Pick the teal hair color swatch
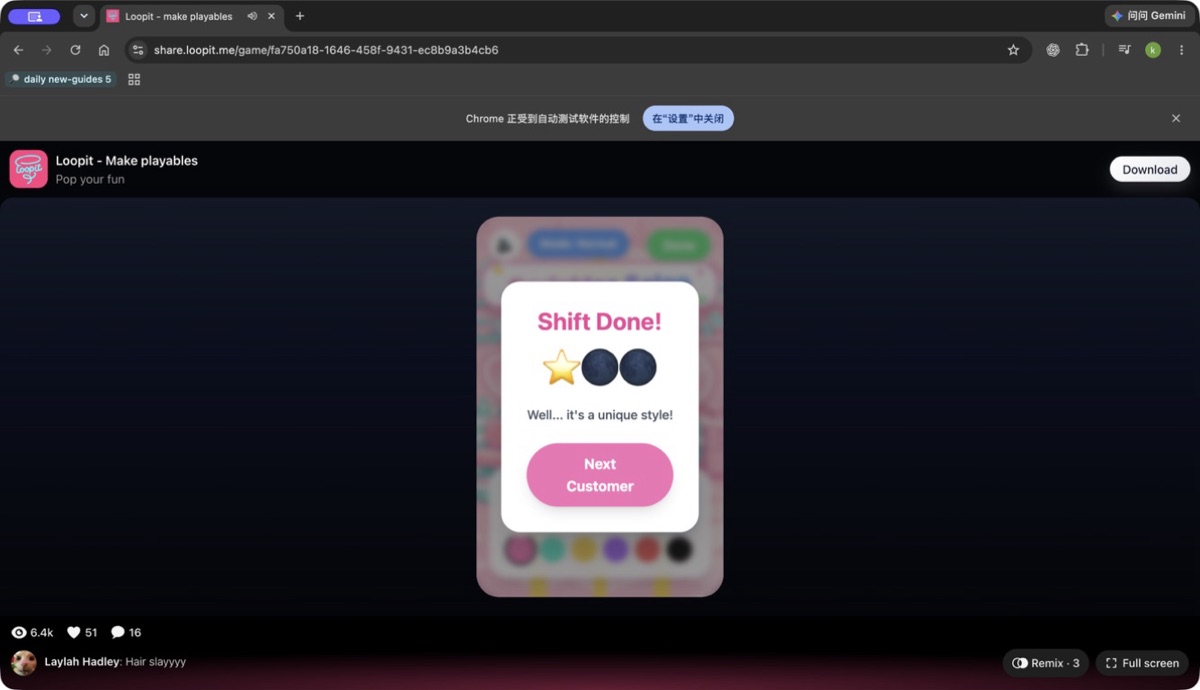The image size is (1200, 690). pyautogui.click(x=552, y=548)
